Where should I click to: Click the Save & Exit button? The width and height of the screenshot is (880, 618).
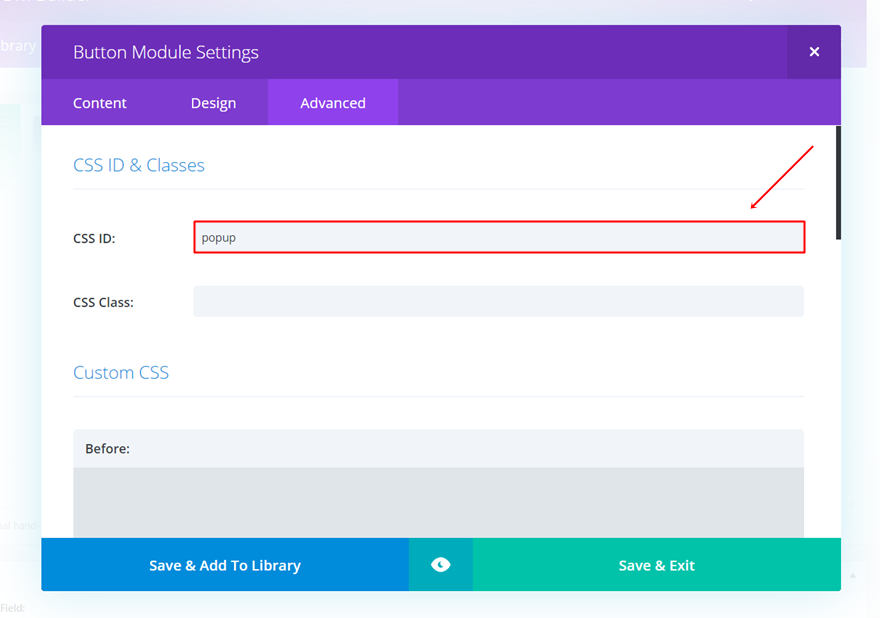pyautogui.click(x=656, y=565)
